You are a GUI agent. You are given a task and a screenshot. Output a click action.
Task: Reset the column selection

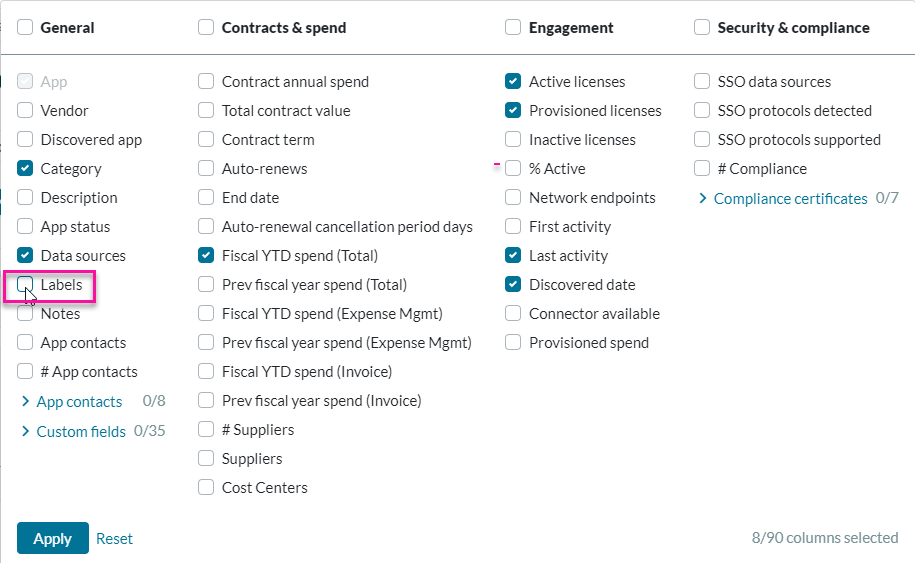(x=114, y=538)
